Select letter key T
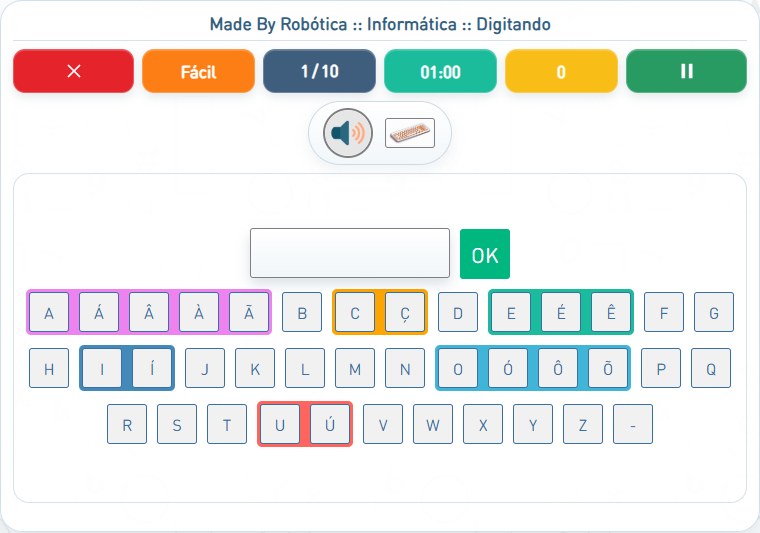The width and height of the screenshot is (760, 533). click(x=227, y=424)
